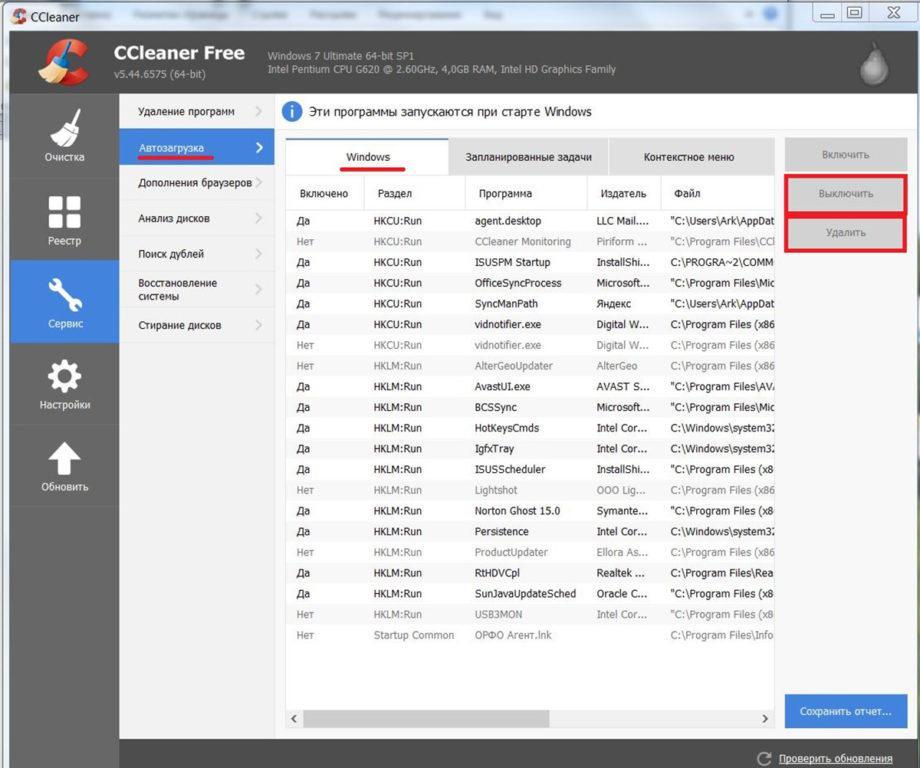The height and width of the screenshot is (768, 920).
Task: Select the USB3MON entry
Action: coord(530,615)
